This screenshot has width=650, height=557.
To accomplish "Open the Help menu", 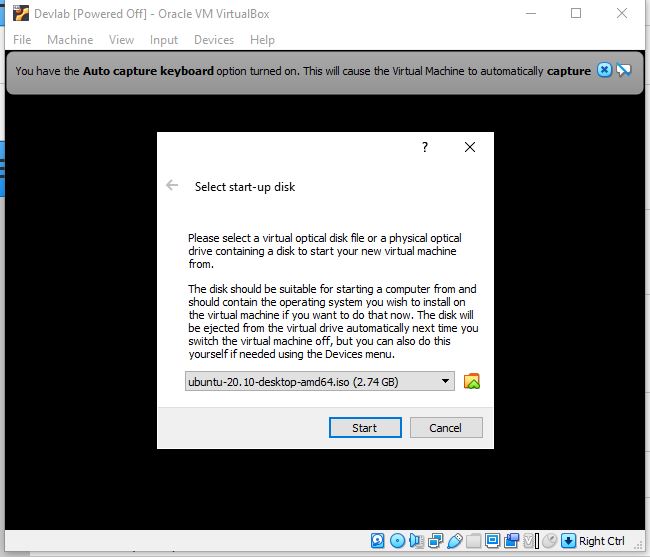I will pyautogui.click(x=262, y=40).
